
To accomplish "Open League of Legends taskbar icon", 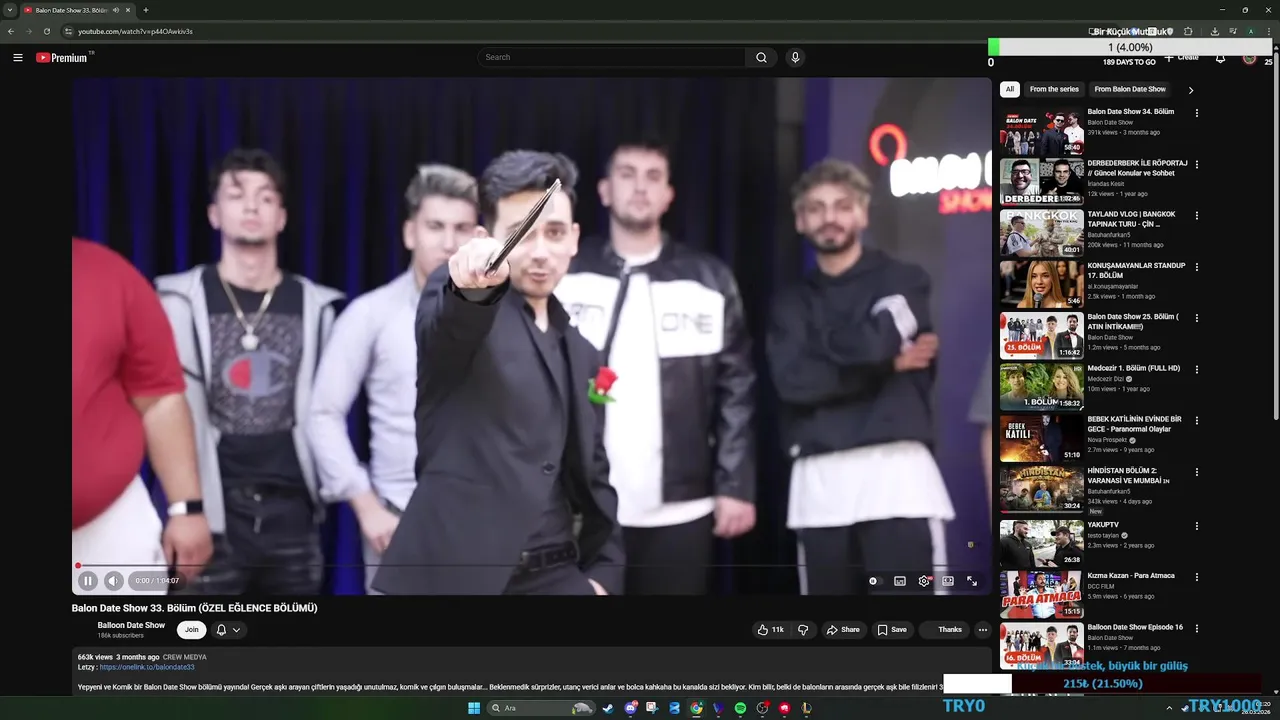I will (x=806, y=708).
